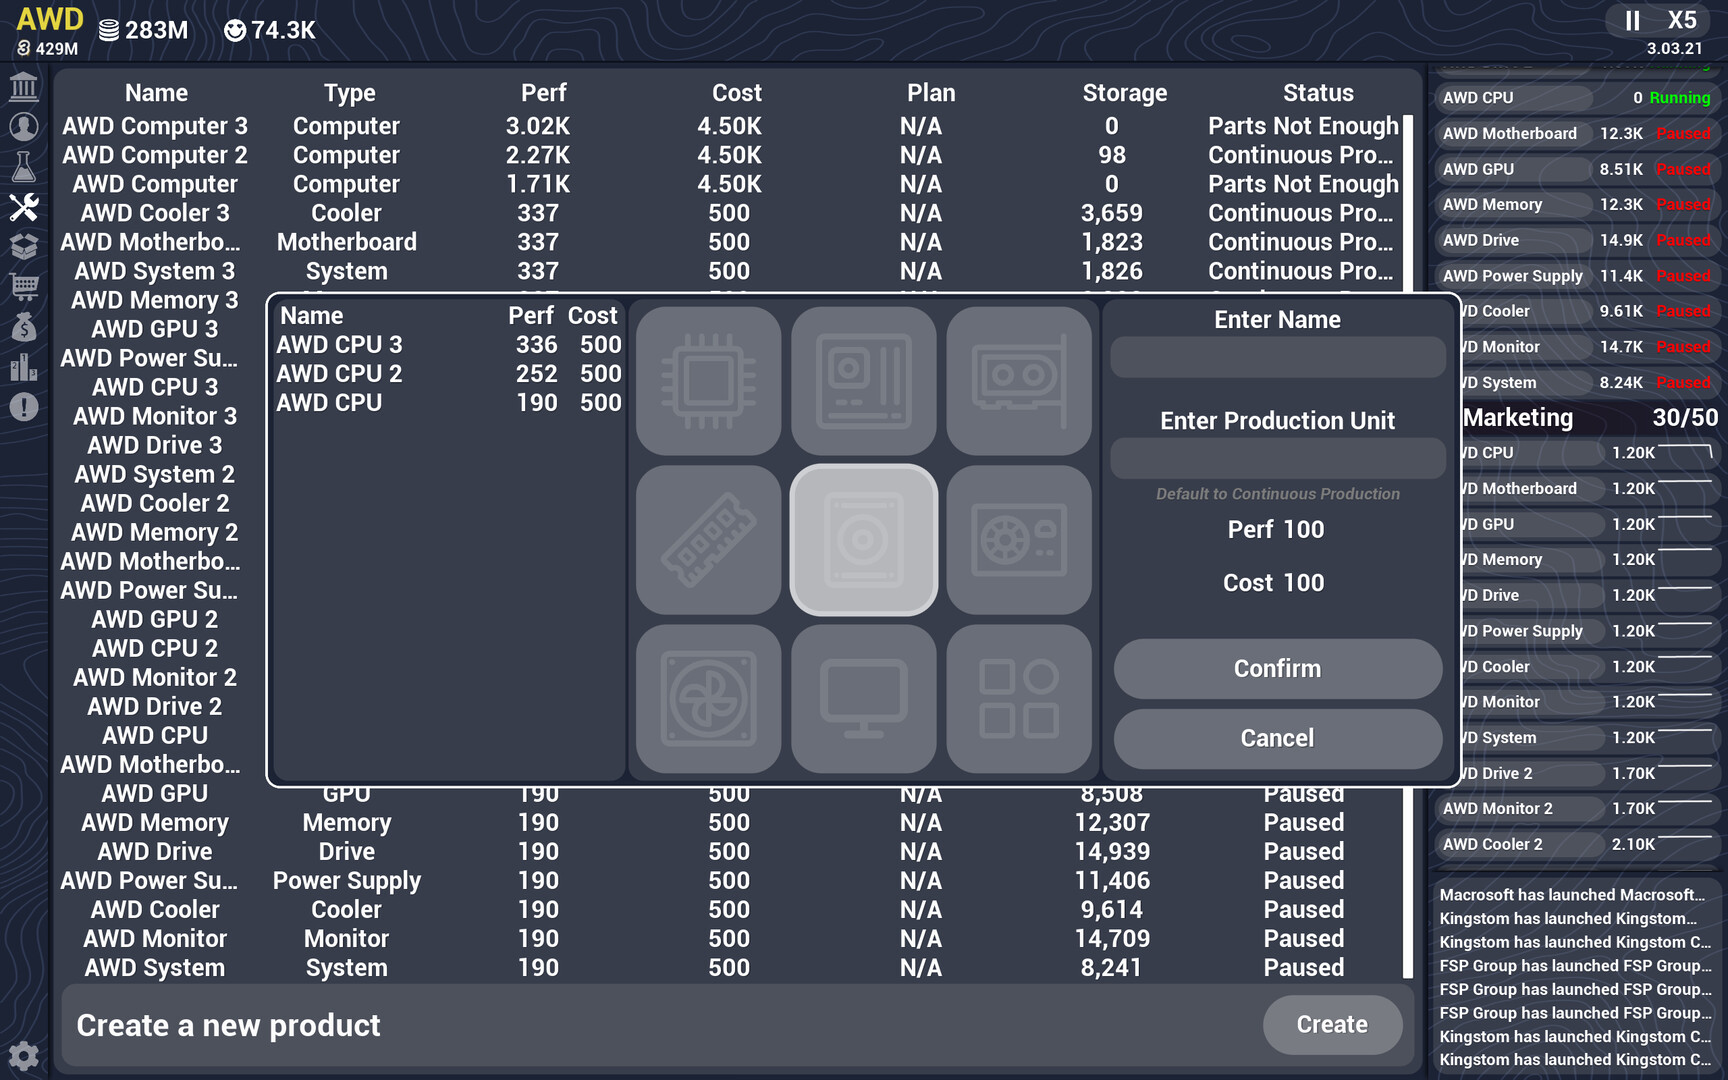Select the Power Supply component icon
This screenshot has width=1728, height=1080.
click(1019, 539)
